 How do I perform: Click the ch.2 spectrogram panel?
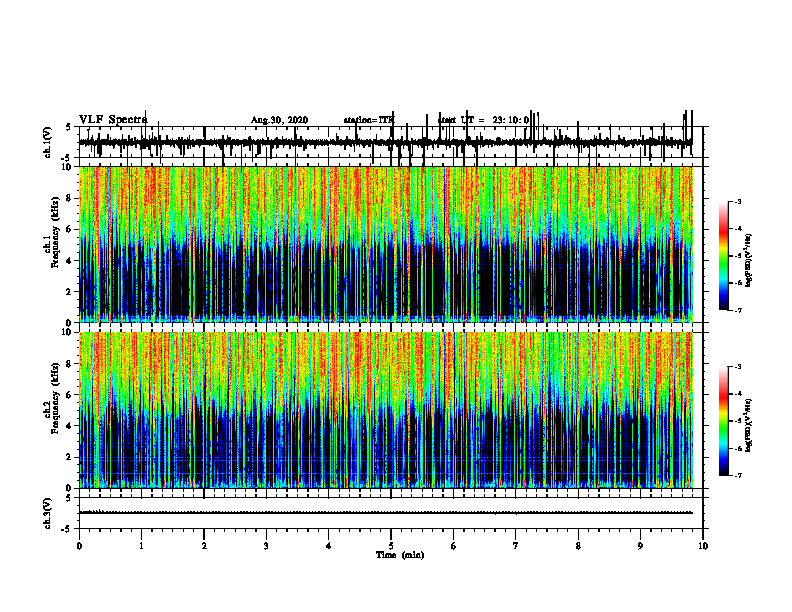386,410
